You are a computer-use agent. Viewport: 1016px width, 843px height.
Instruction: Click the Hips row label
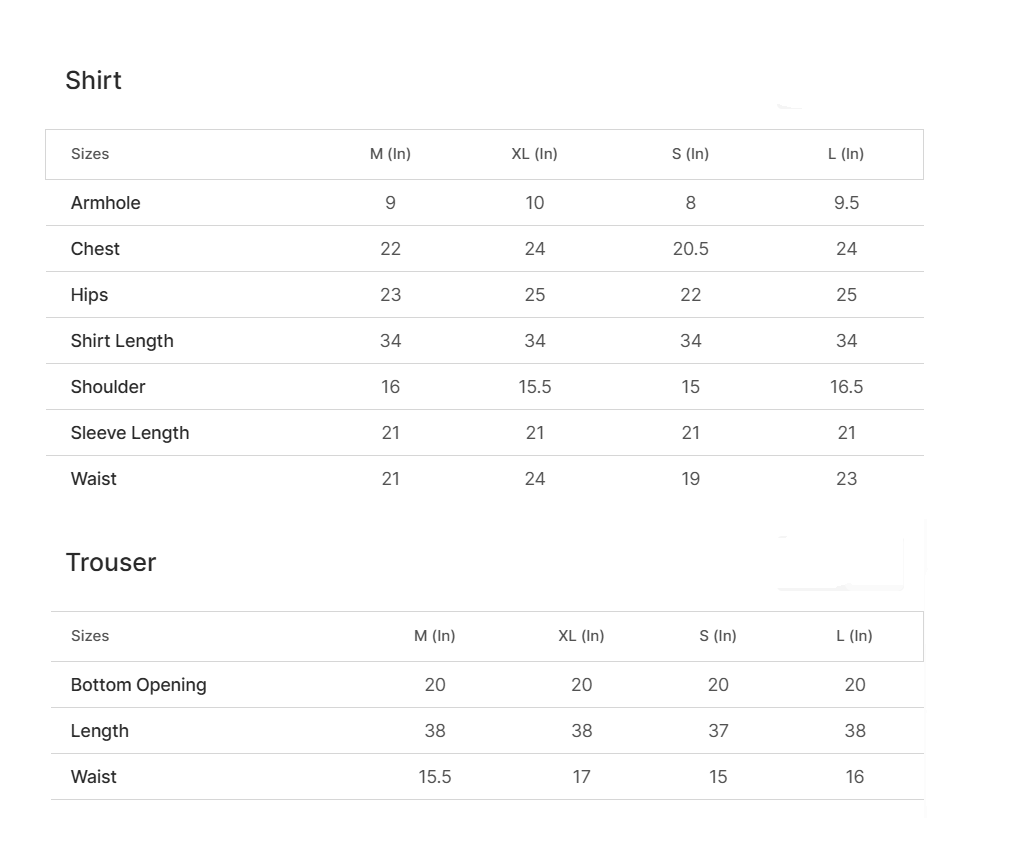coord(89,295)
